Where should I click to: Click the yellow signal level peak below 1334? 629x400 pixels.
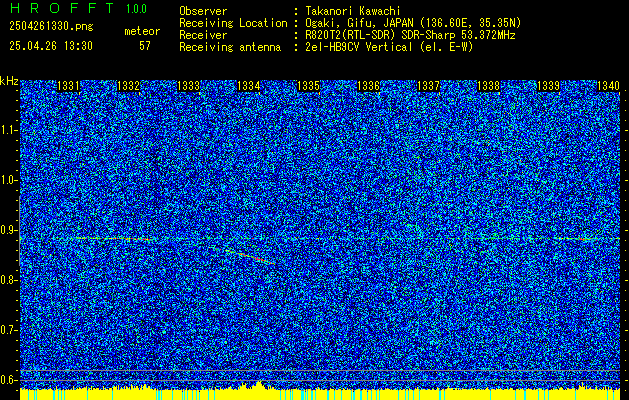[259, 385]
